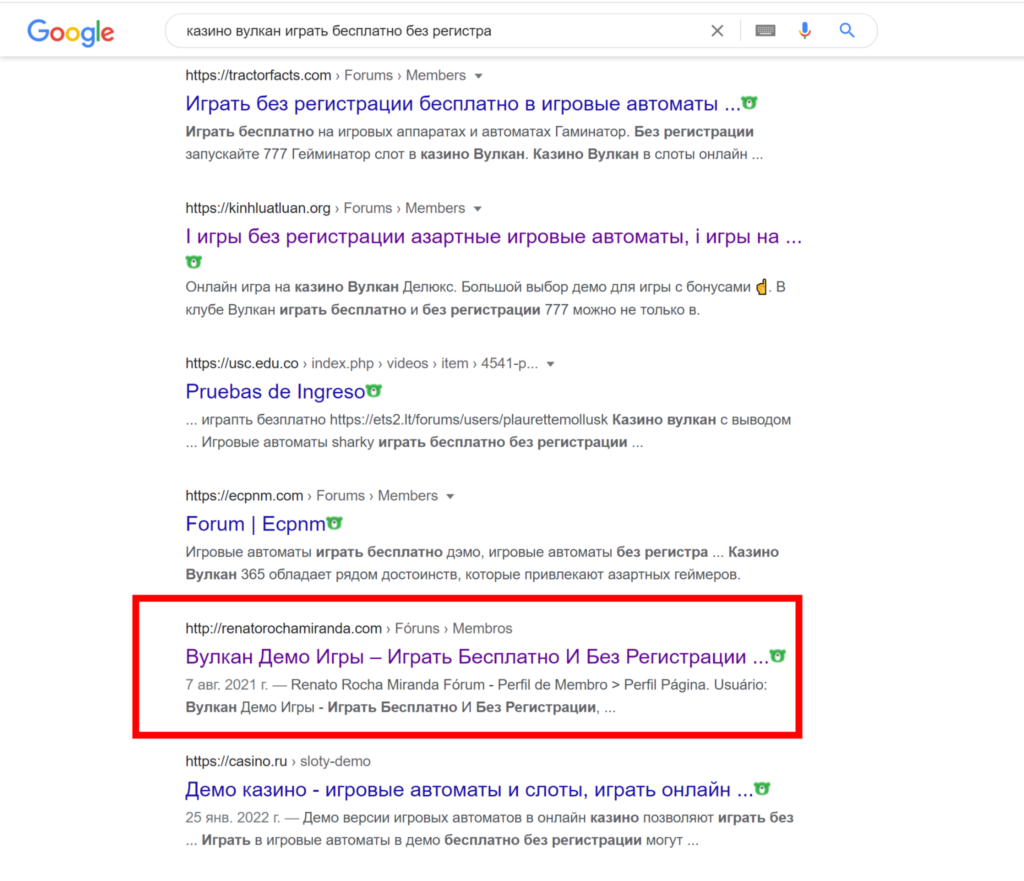1024x881 pixels.
Task: Click green badge beside Forum | Ecpnm
Action: (334, 523)
